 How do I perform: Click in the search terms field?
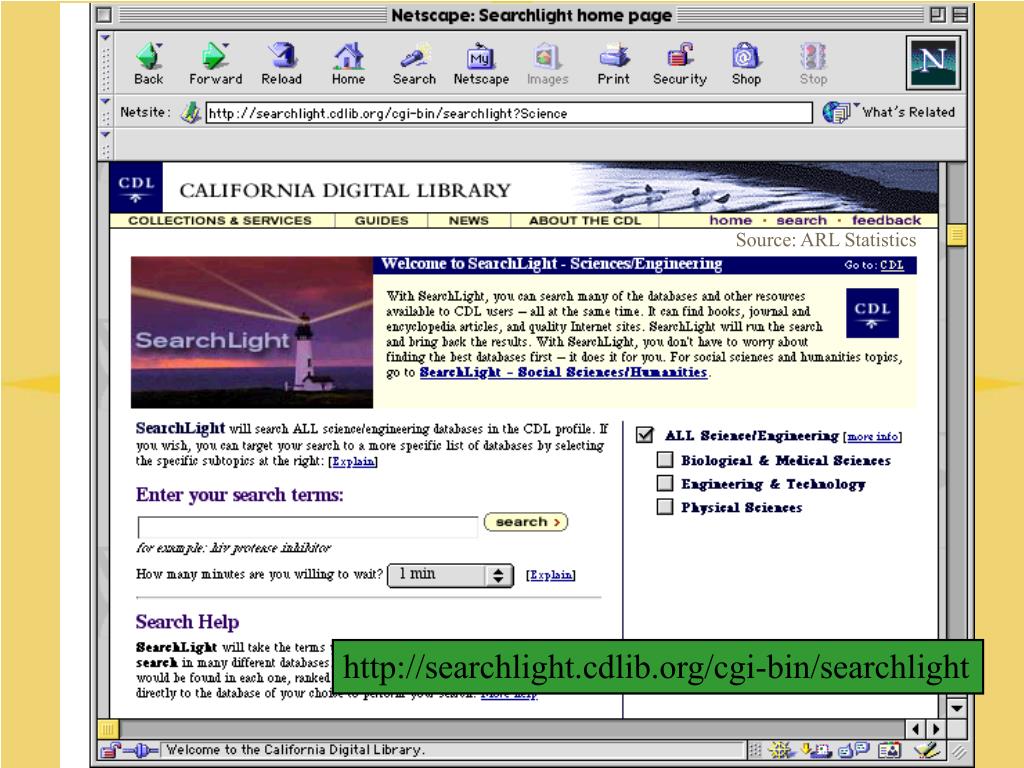click(x=308, y=526)
